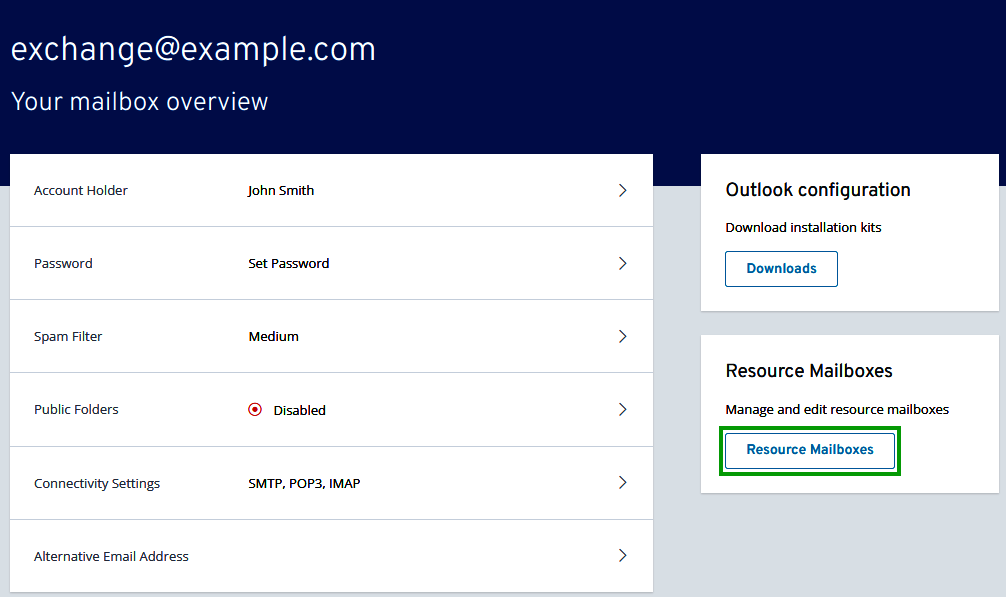
Task: Click Set Password to change password
Action: point(288,263)
